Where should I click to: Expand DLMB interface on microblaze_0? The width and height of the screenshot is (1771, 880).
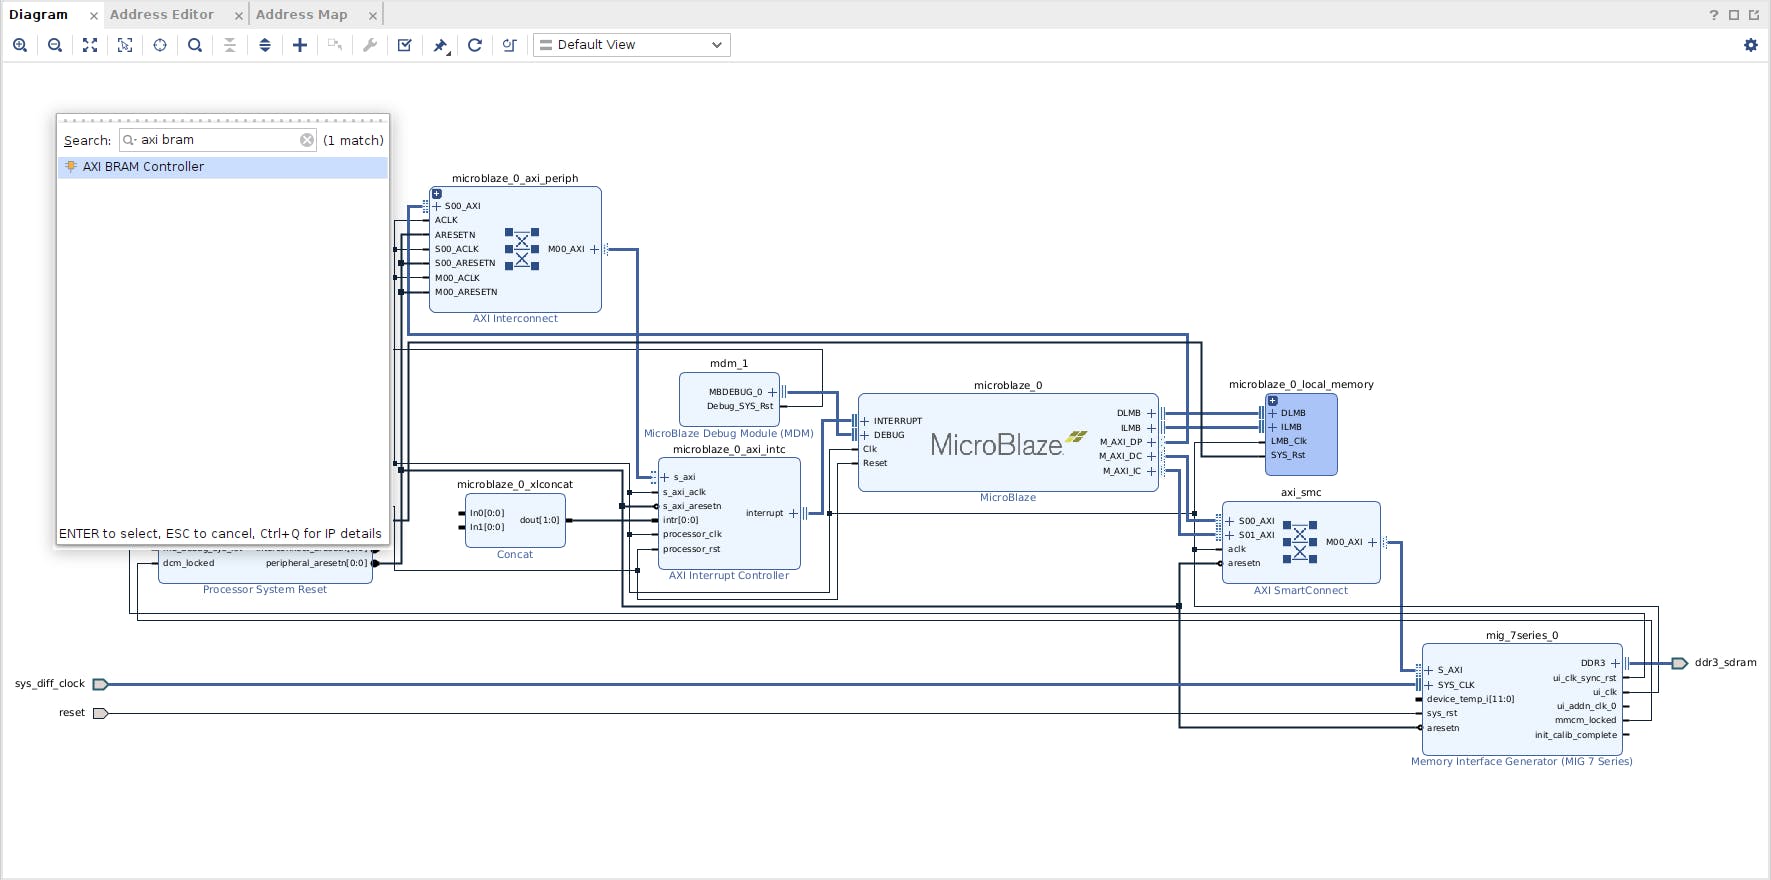[x=1151, y=413]
